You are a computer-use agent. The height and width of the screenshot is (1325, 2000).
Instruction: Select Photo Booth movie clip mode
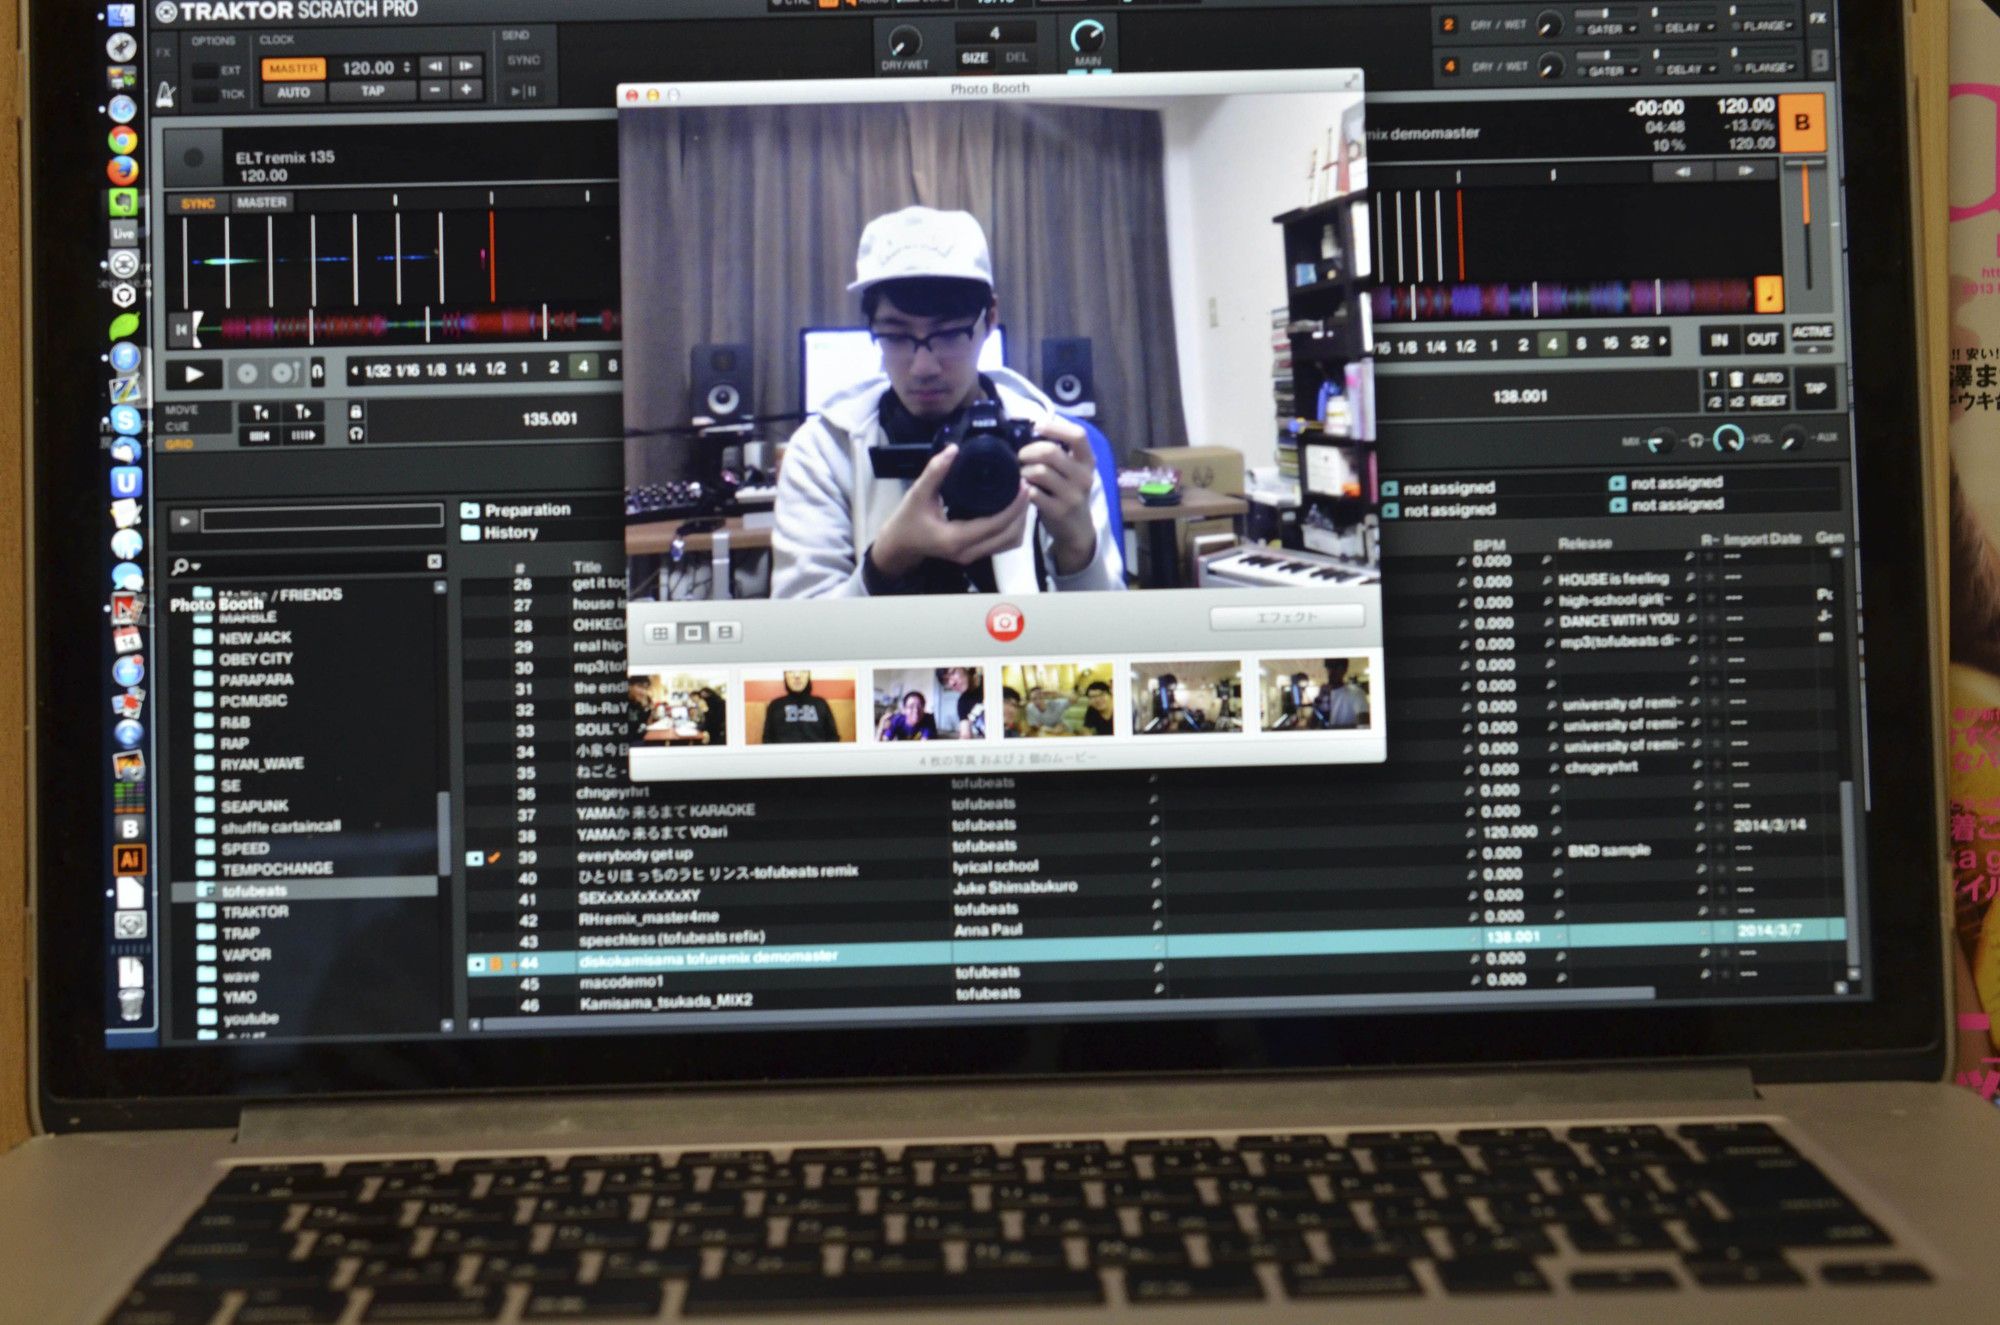[x=726, y=632]
